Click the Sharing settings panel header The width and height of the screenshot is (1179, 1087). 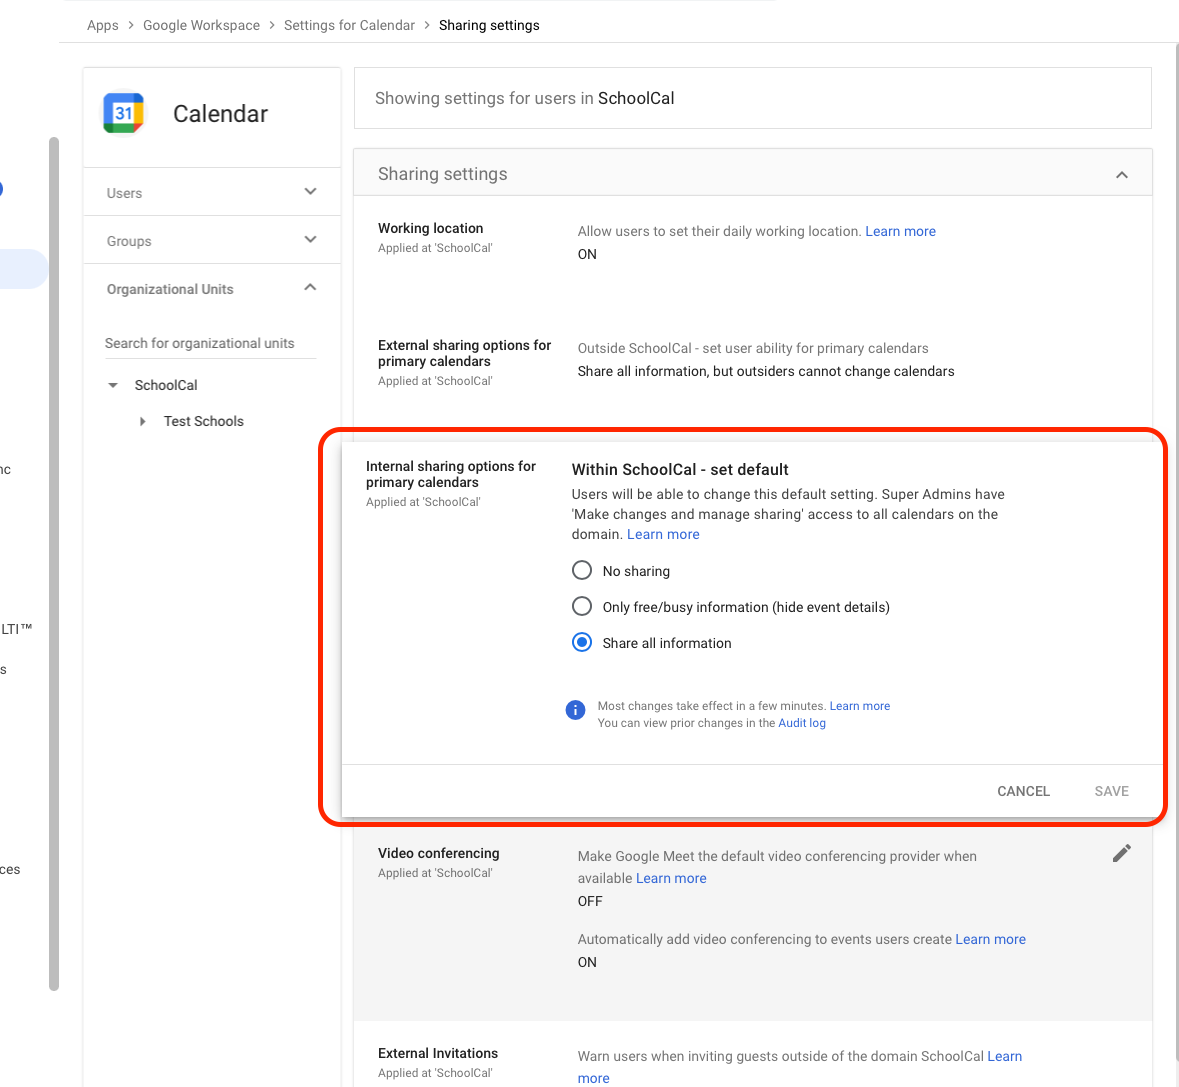click(753, 173)
